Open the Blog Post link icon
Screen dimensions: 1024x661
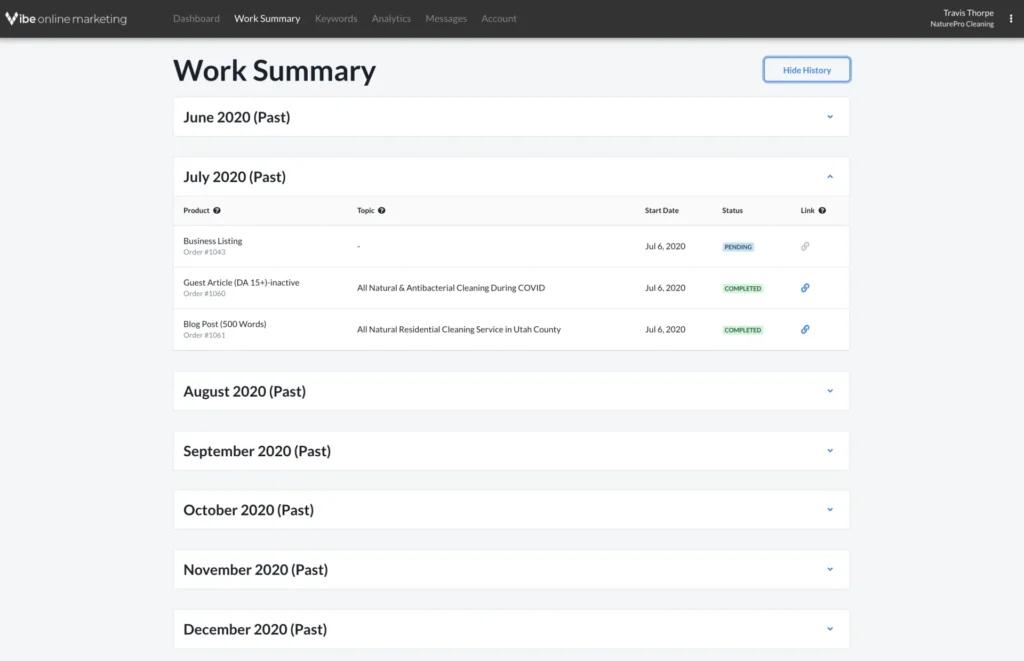click(805, 329)
